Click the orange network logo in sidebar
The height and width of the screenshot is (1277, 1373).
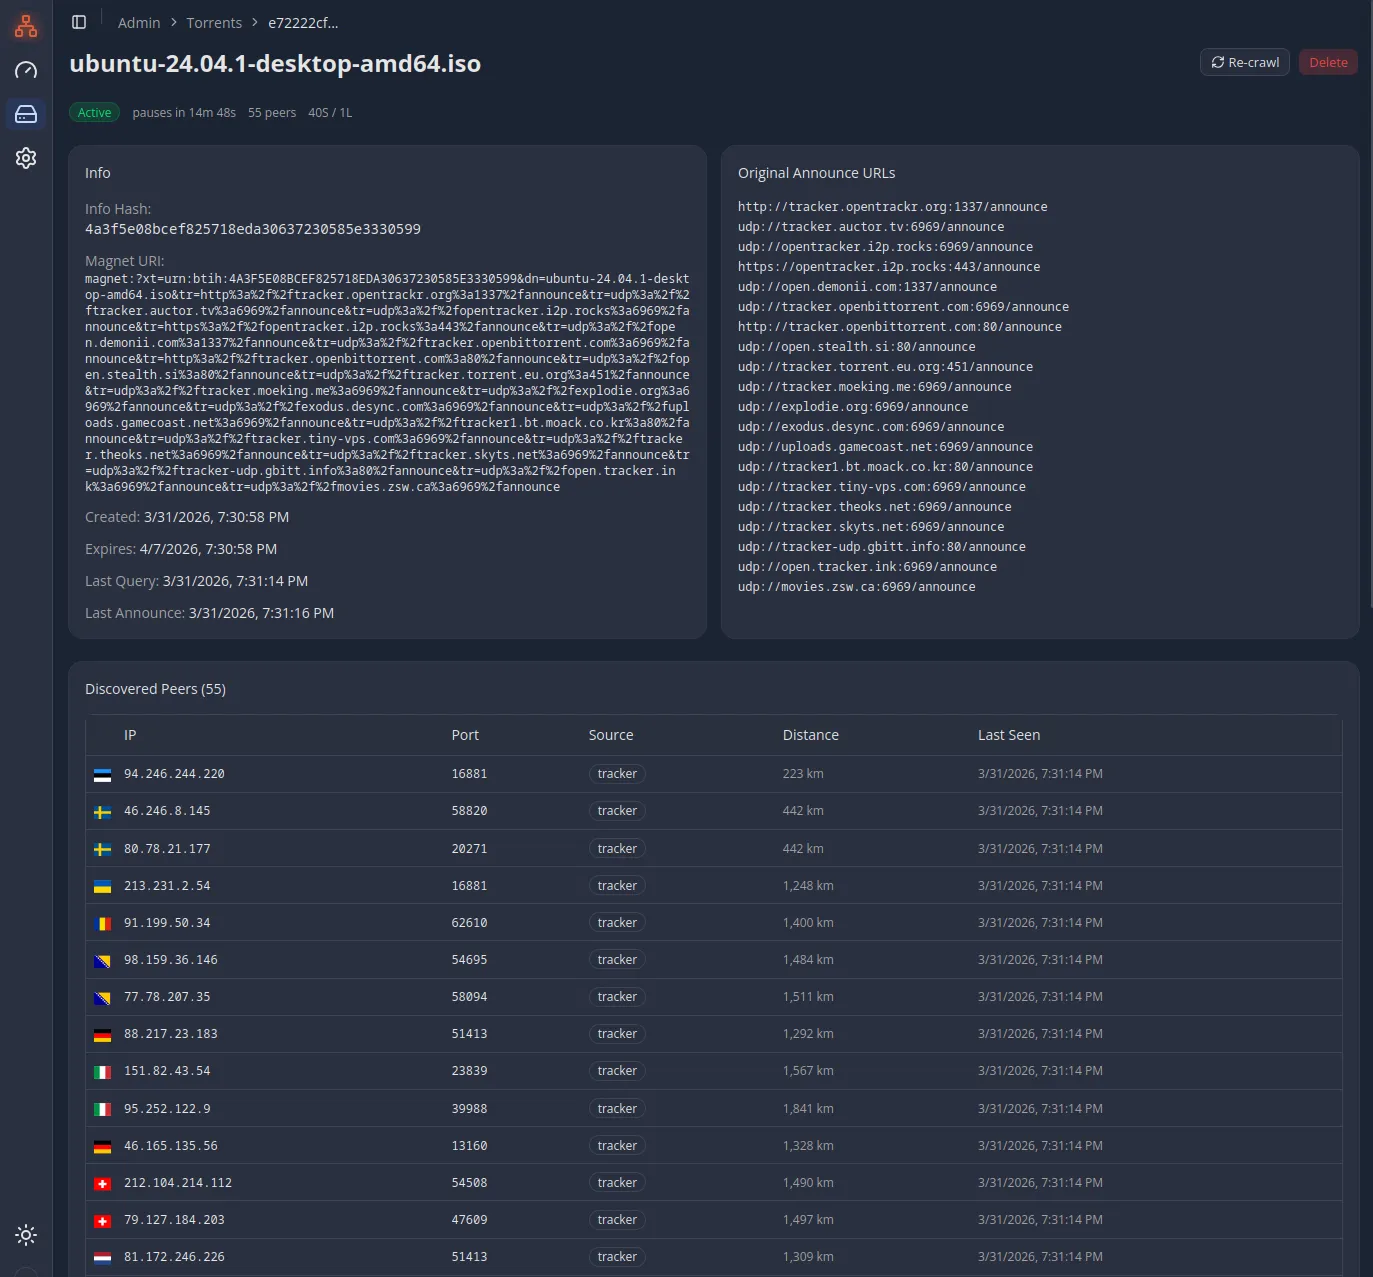point(26,26)
